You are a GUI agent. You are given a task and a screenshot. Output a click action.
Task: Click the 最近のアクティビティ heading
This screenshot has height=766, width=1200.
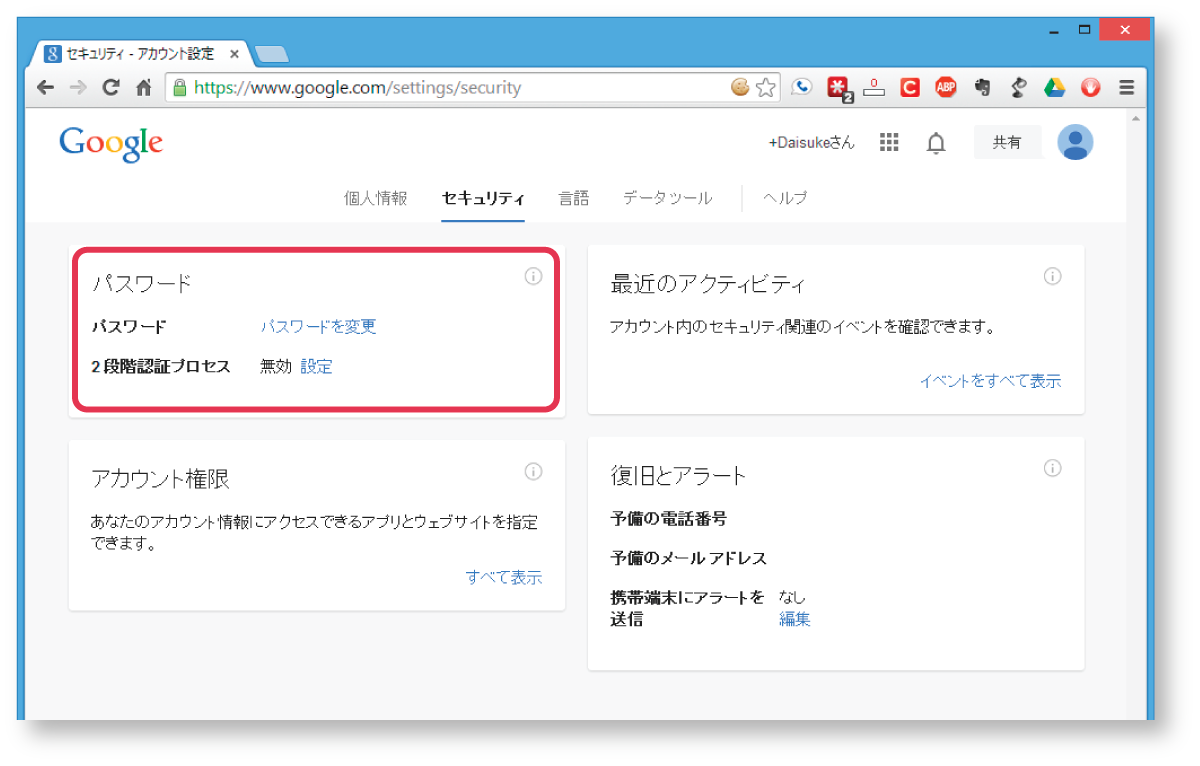tap(707, 284)
